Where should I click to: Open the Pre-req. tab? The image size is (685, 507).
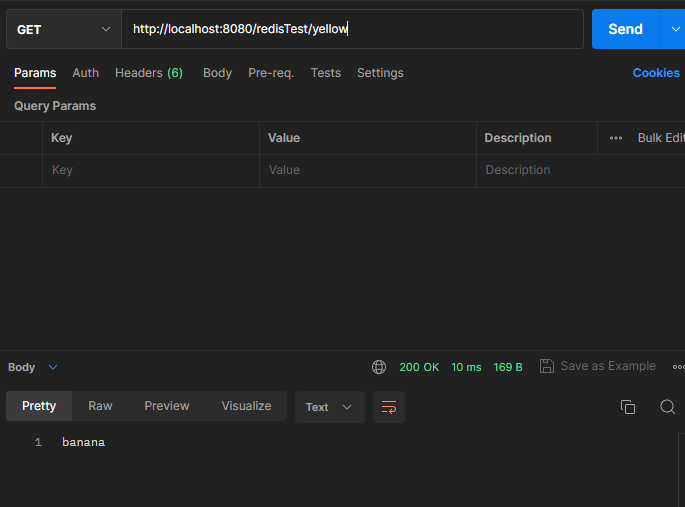click(271, 73)
